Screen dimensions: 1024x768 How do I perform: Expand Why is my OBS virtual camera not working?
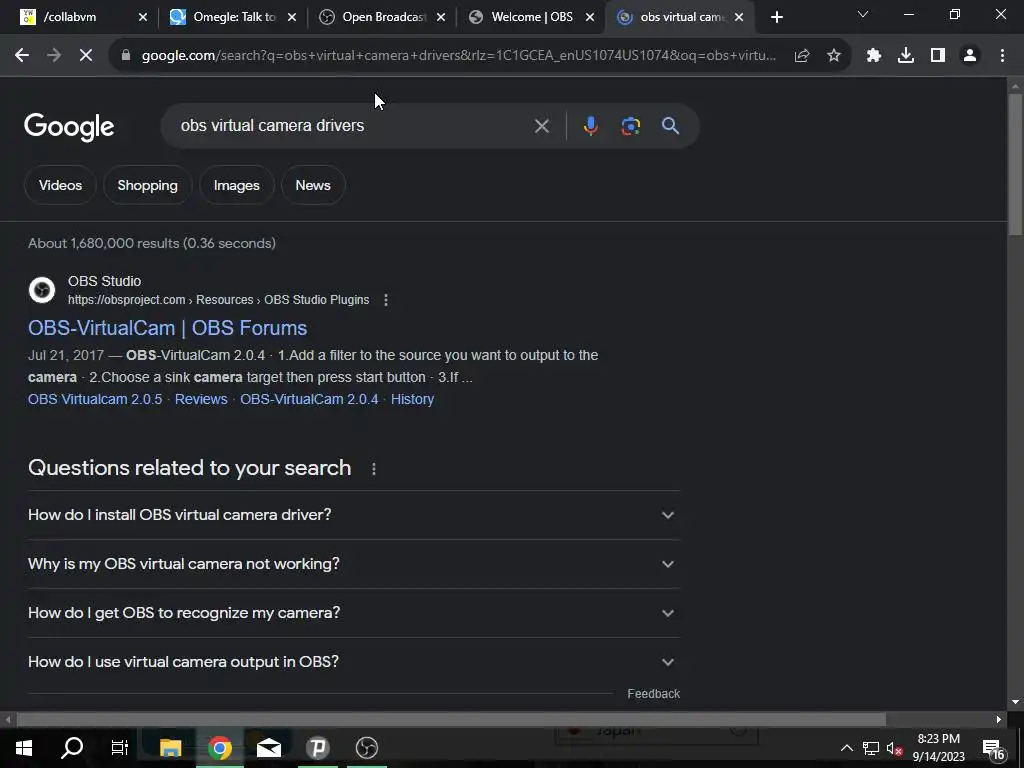tap(353, 564)
